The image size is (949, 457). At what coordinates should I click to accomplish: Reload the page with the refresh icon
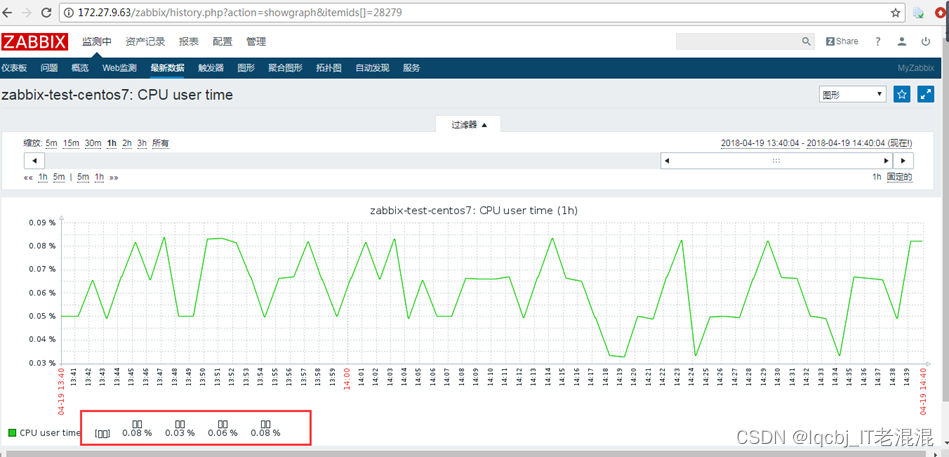[x=46, y=12]
